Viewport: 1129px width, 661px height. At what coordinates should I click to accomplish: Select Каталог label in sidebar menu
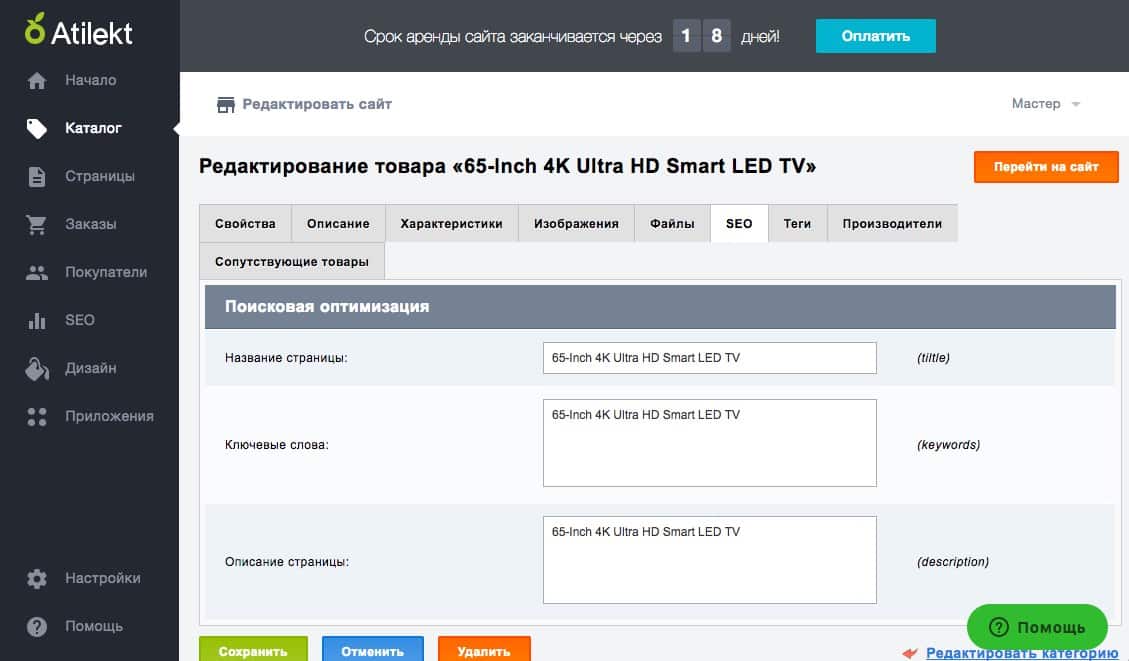pyautogui.click(x=93, y=128)
